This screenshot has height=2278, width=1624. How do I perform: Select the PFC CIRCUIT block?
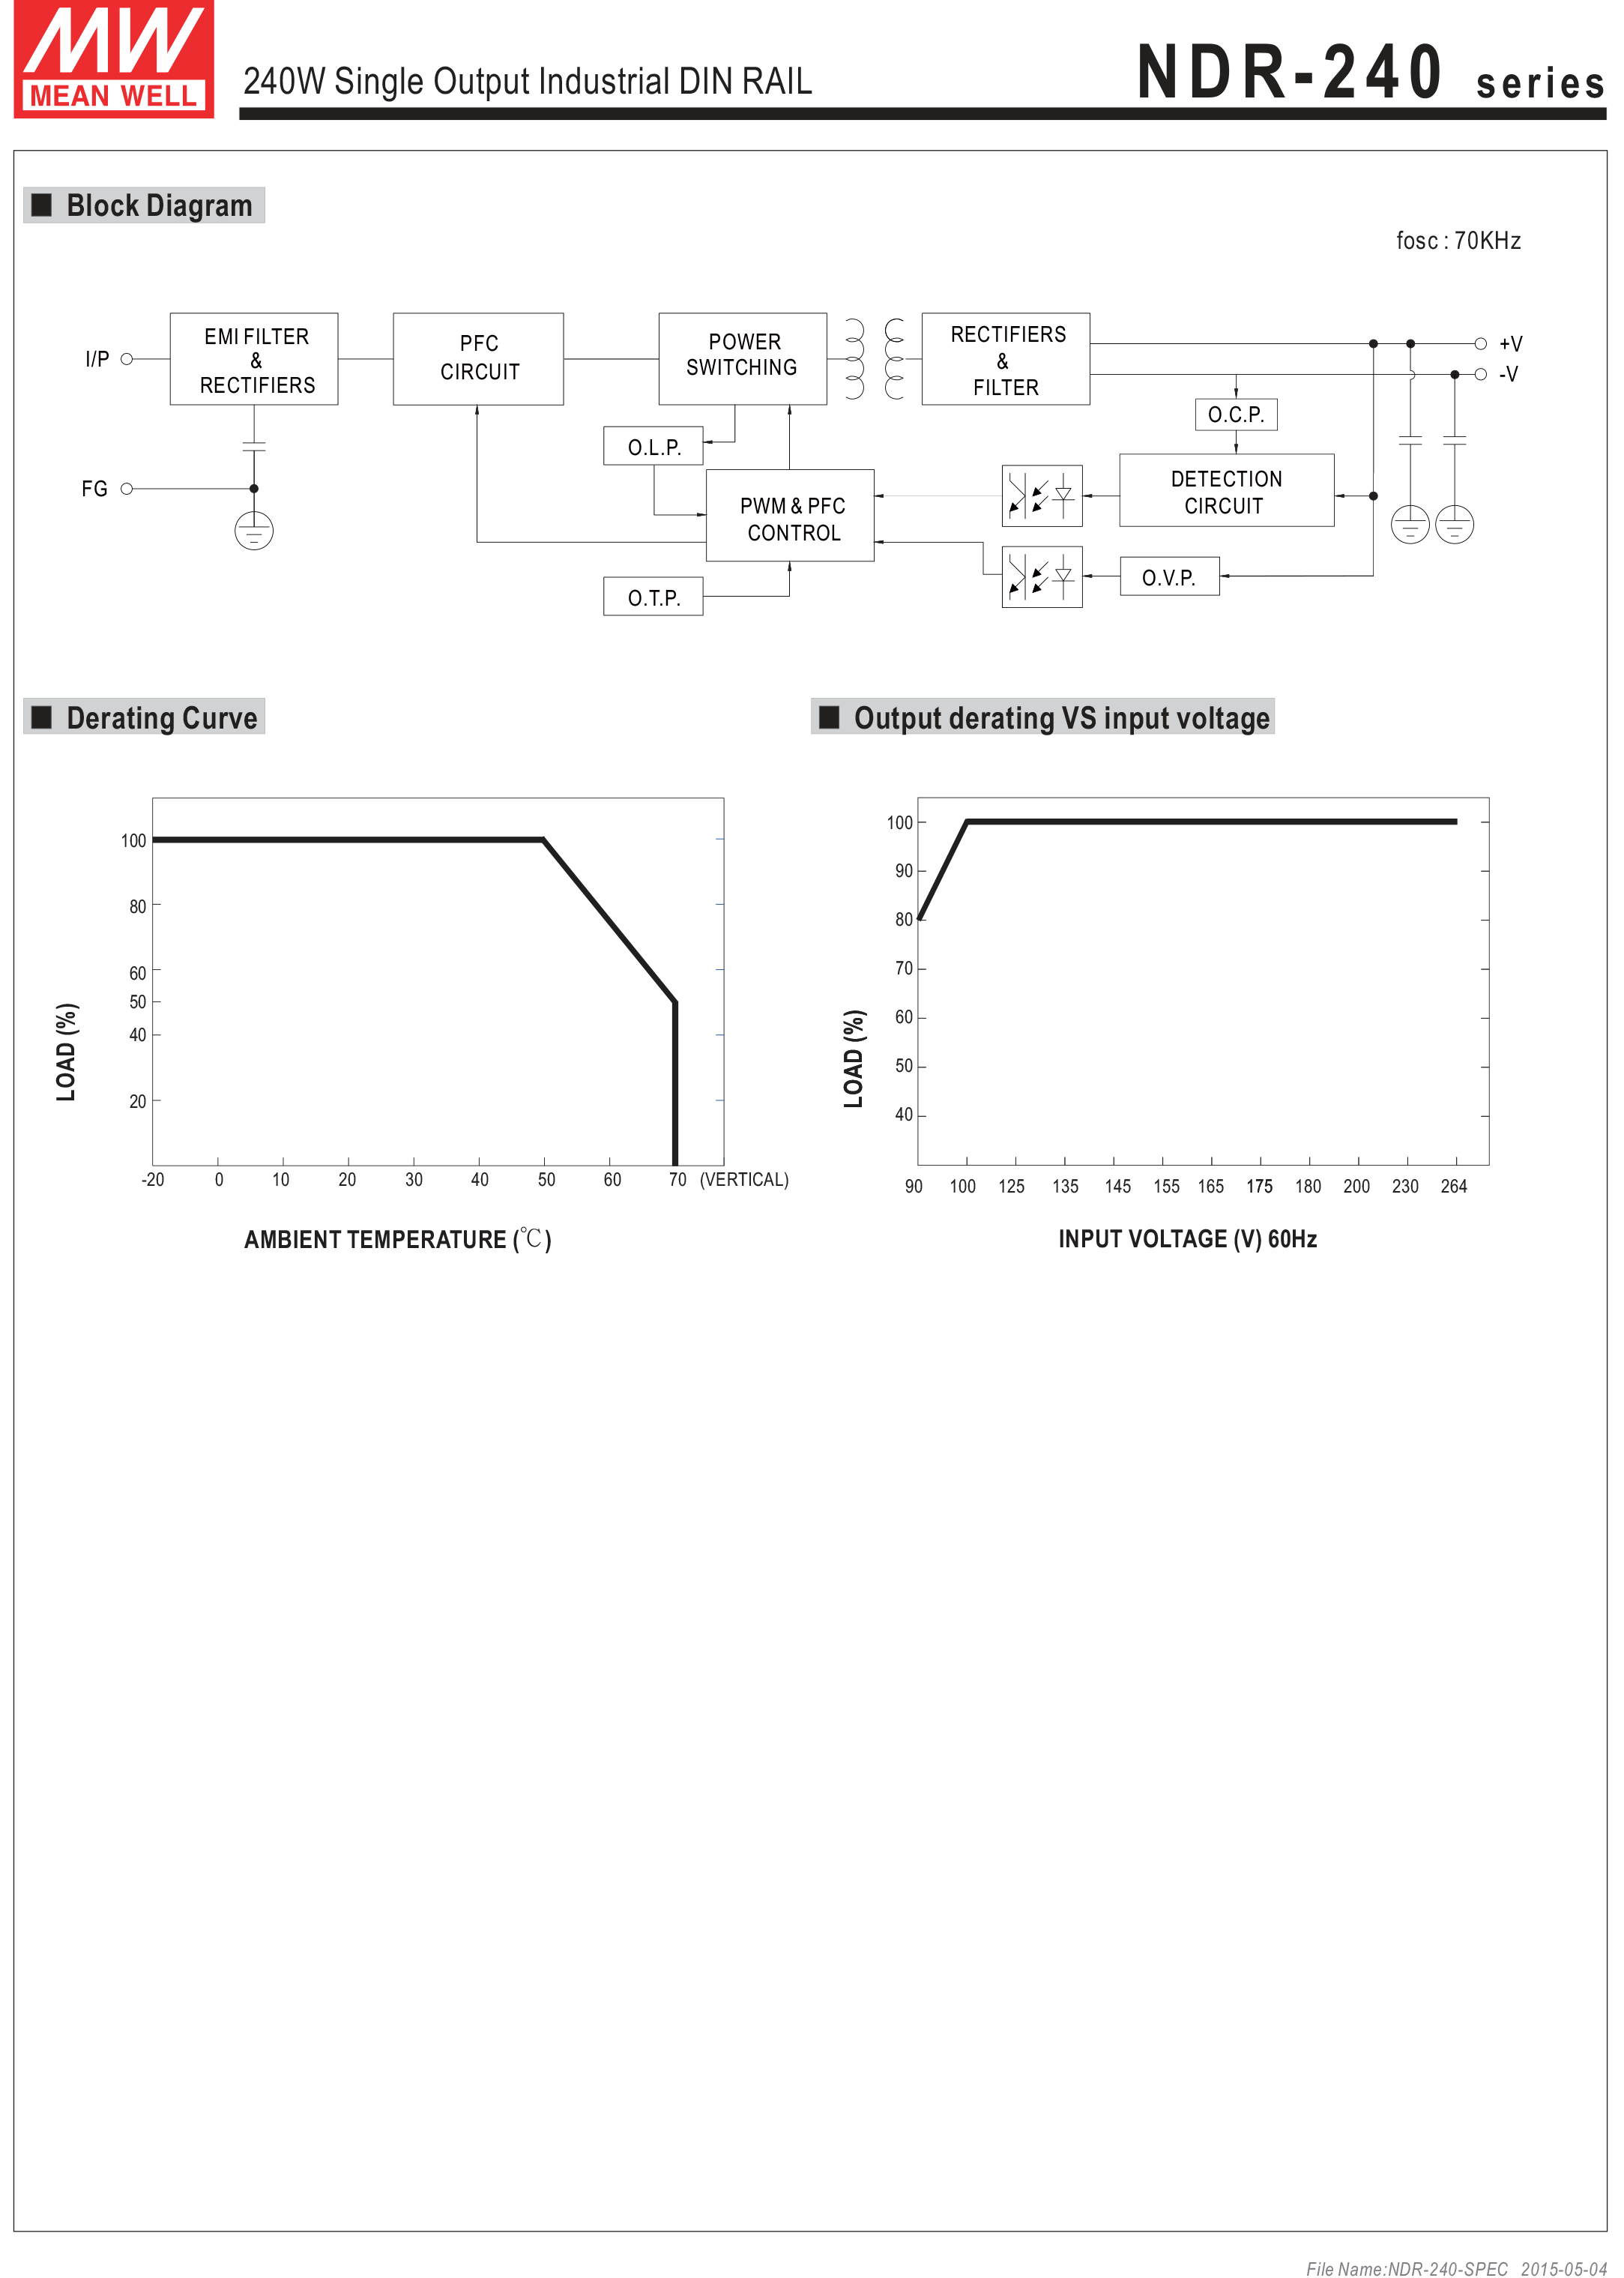[478, 359]
